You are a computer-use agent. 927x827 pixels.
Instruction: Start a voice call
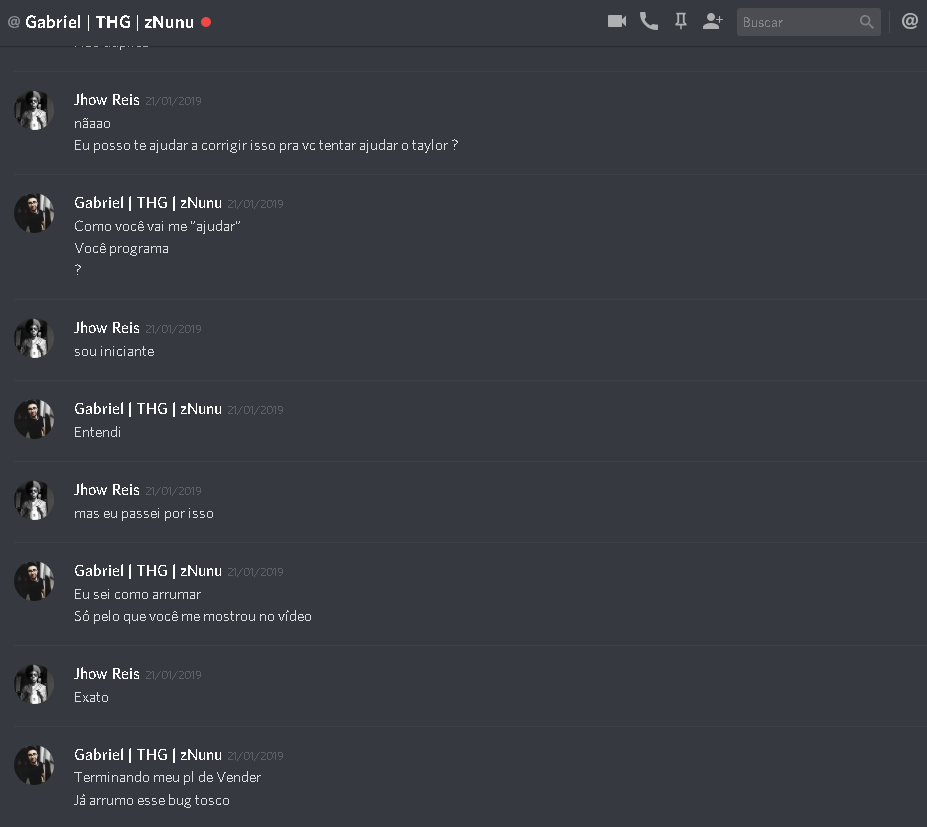(x=649, y=21)
